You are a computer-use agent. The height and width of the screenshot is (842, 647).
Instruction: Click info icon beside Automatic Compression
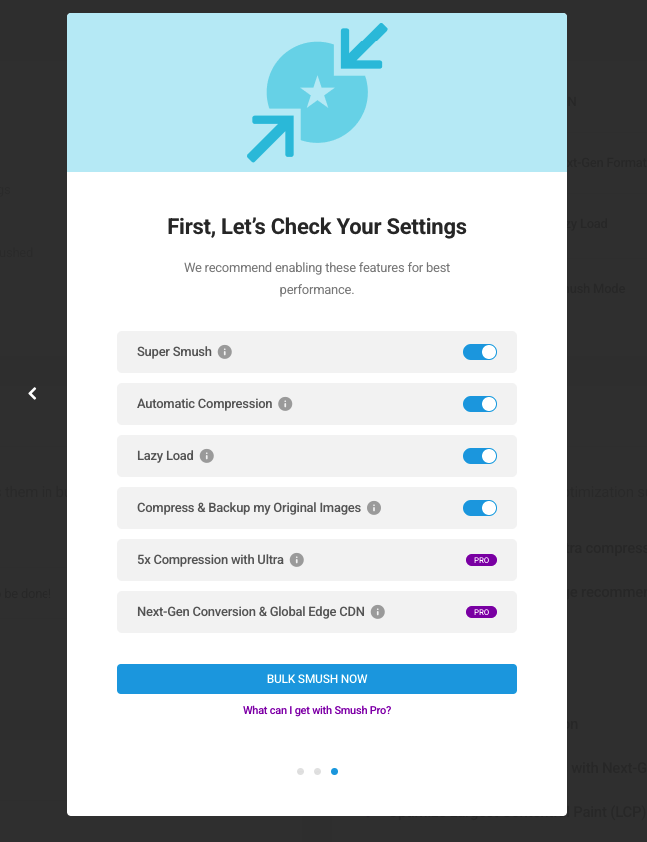click(x=285, y=404)
